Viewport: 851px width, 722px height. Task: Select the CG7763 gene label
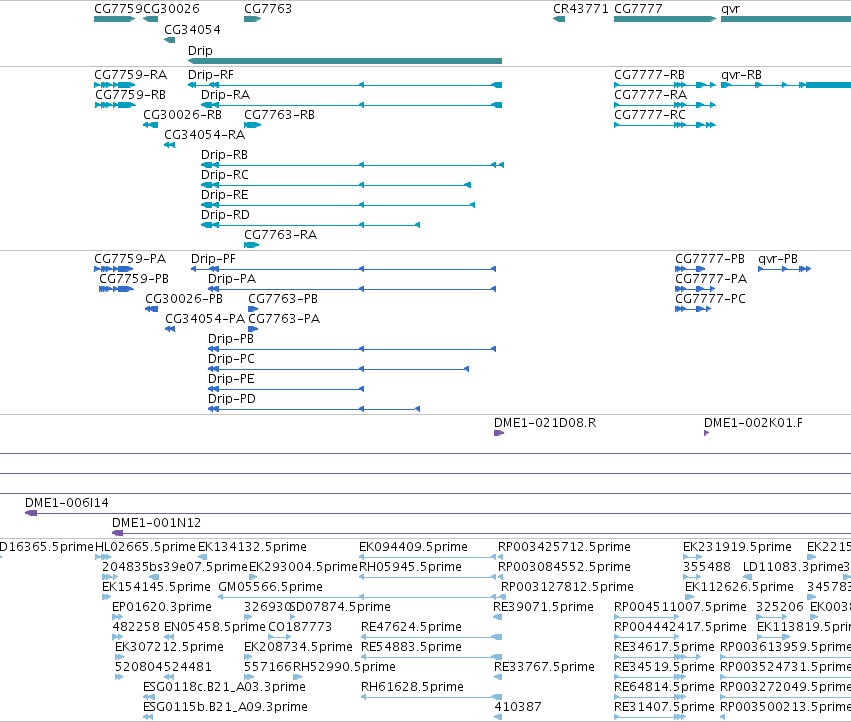point(268,9)
